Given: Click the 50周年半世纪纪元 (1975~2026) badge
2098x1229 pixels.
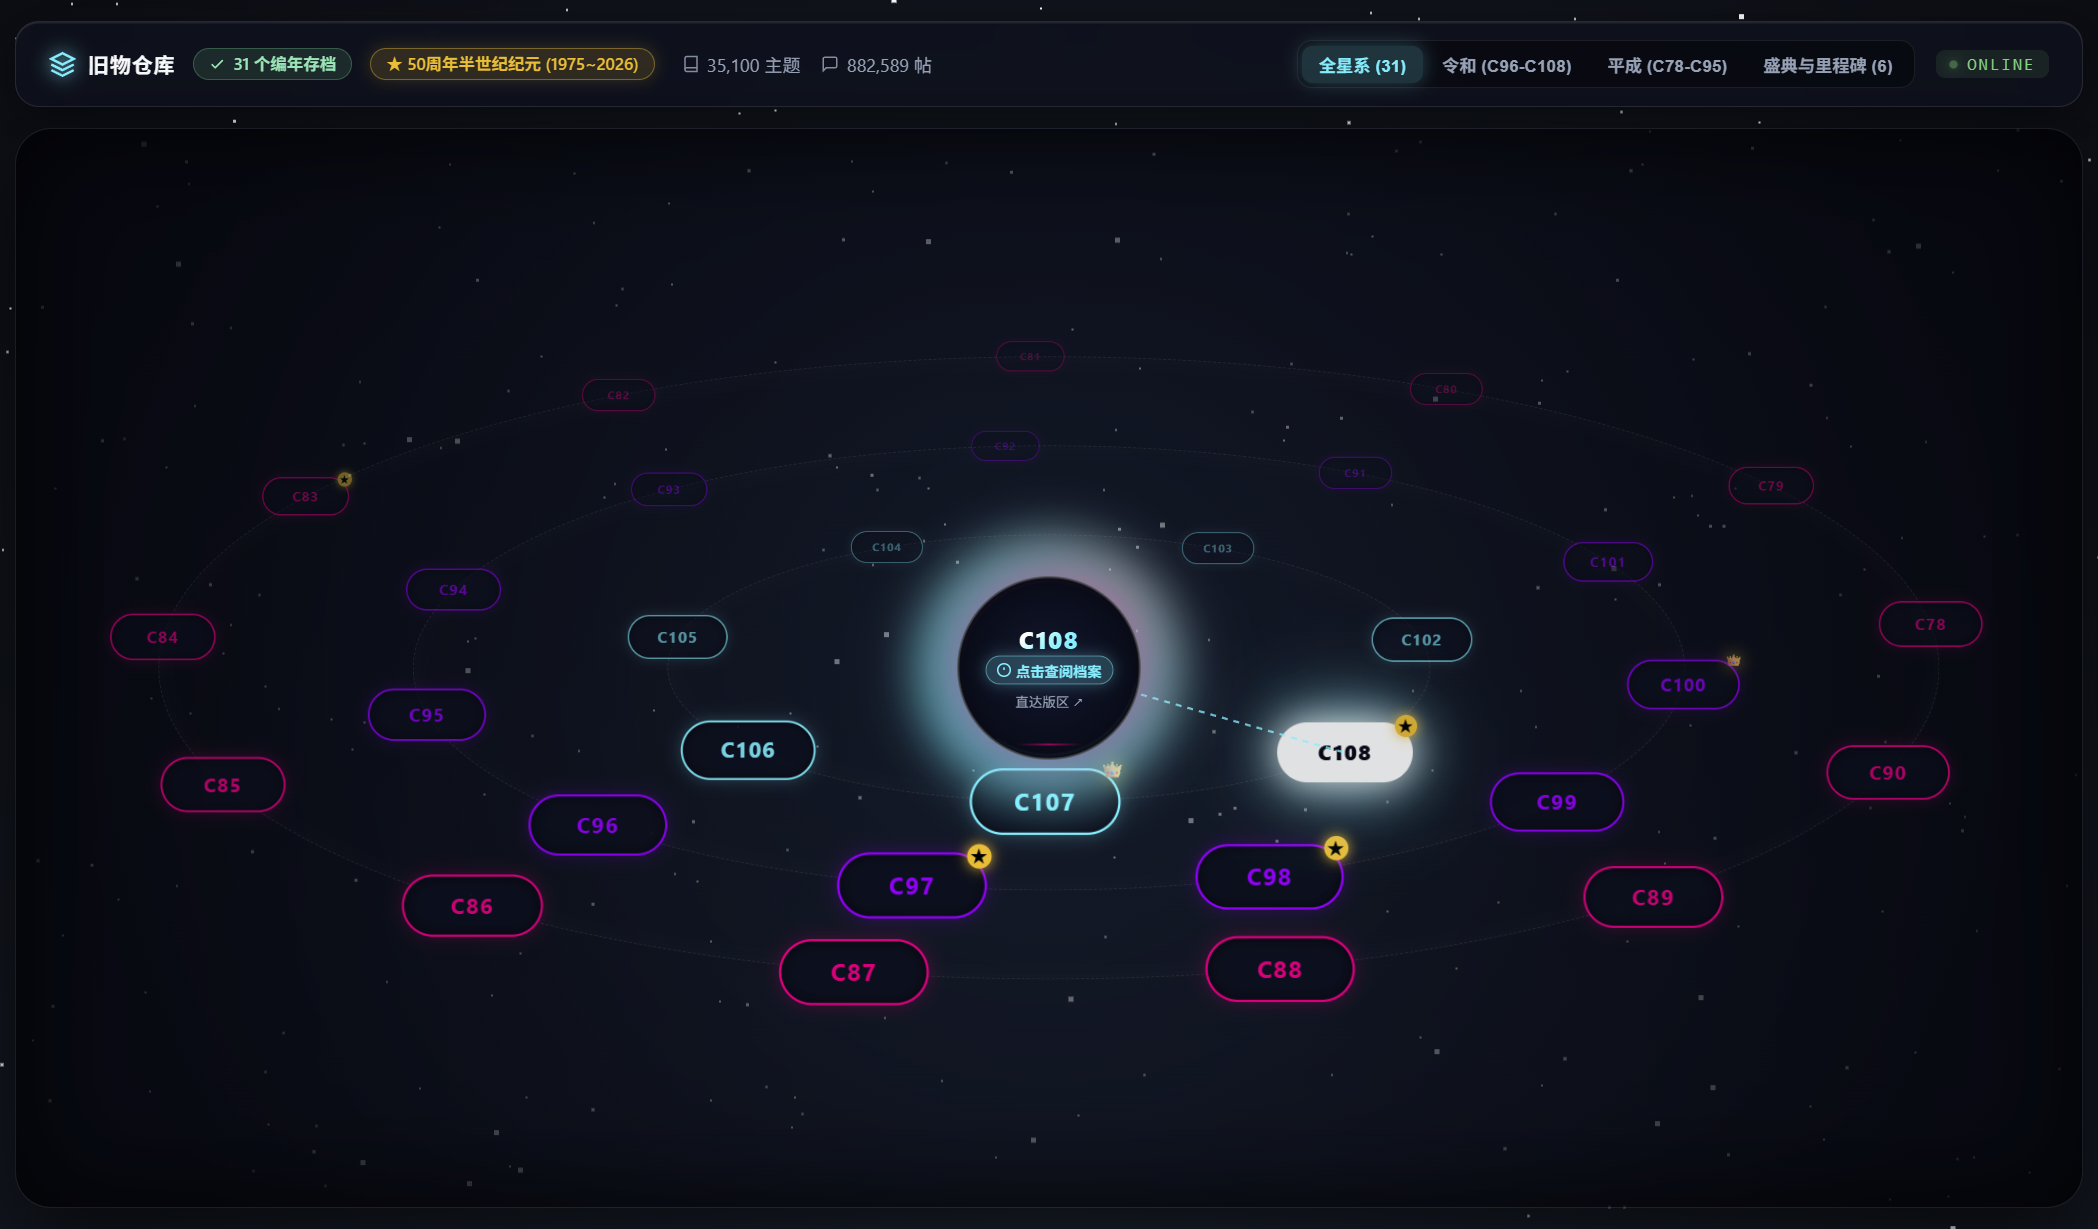Looking at the screenshot, I should pos(512,64).
